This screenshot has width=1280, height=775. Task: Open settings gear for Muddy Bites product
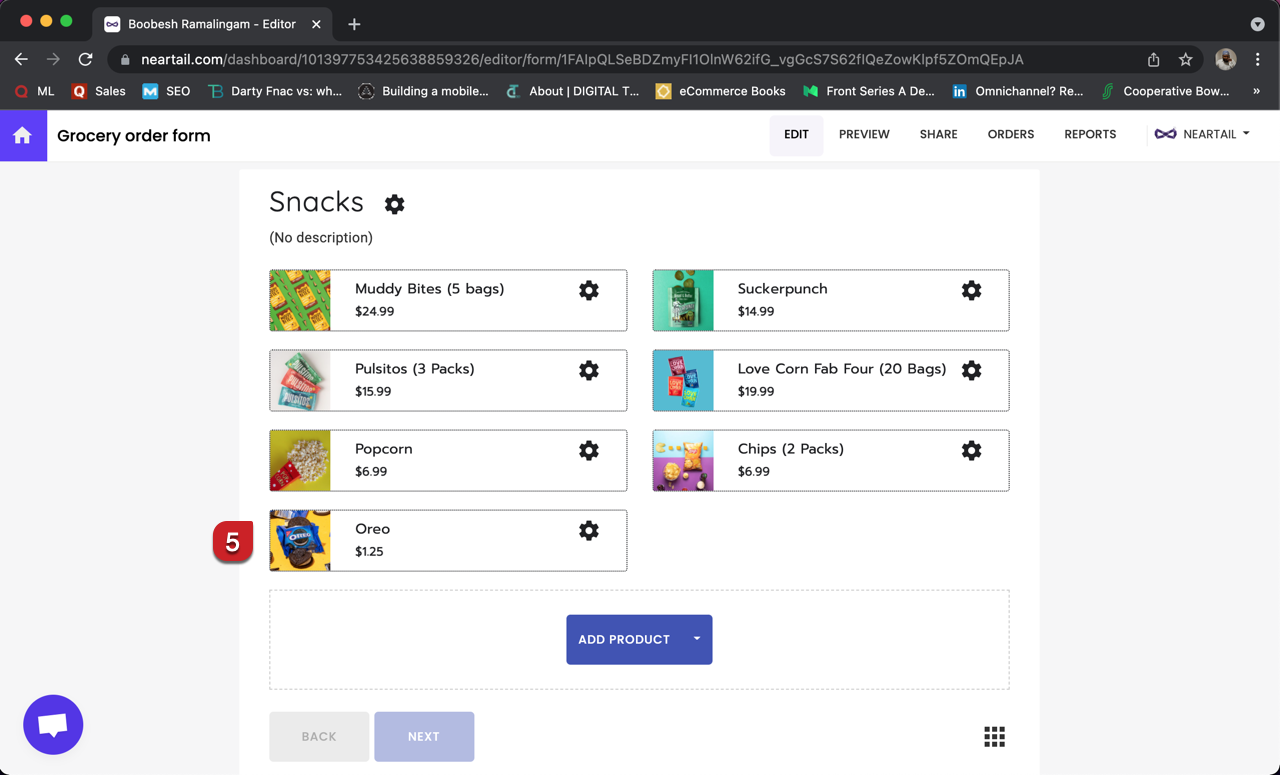pyautogui.click(x=588, y=290)
